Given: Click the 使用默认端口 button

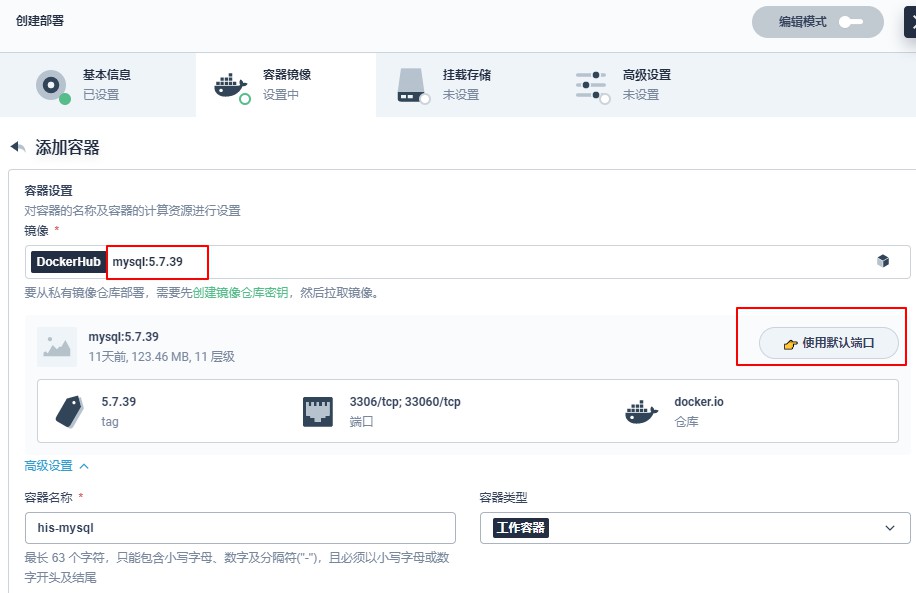Looking at the screenshot, I should click(x=828, y=343).
